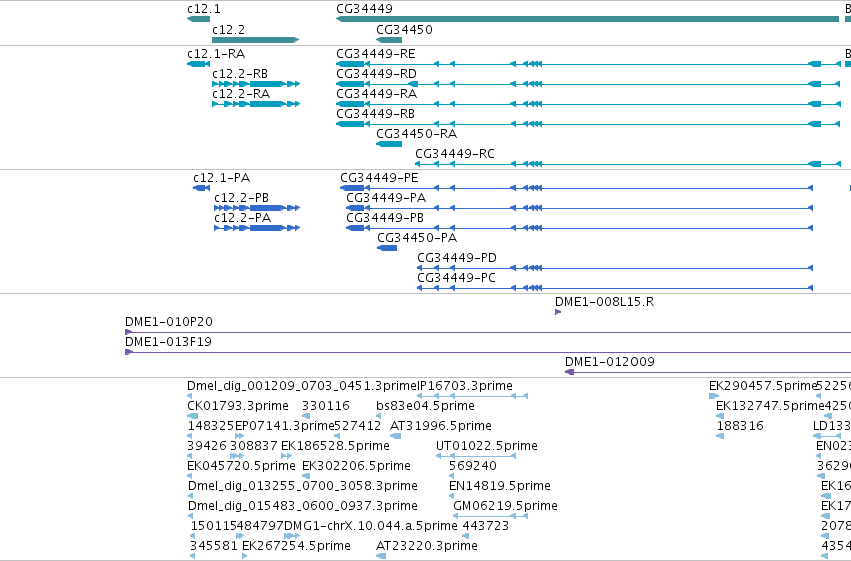The image size is (851, 561).
Task: Click EST IP16703.3prime
Action: pos(472,396)
